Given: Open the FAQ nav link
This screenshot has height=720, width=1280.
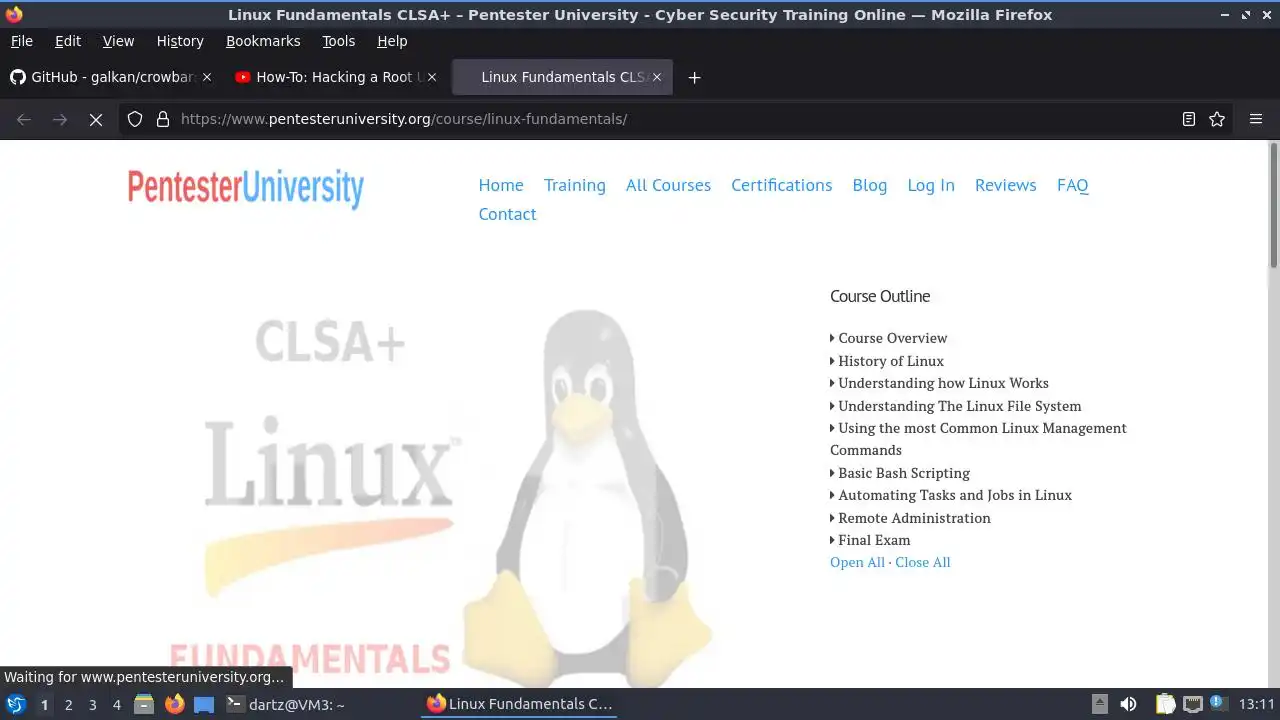Looking at the screenshot, I should pos(1073,185).
